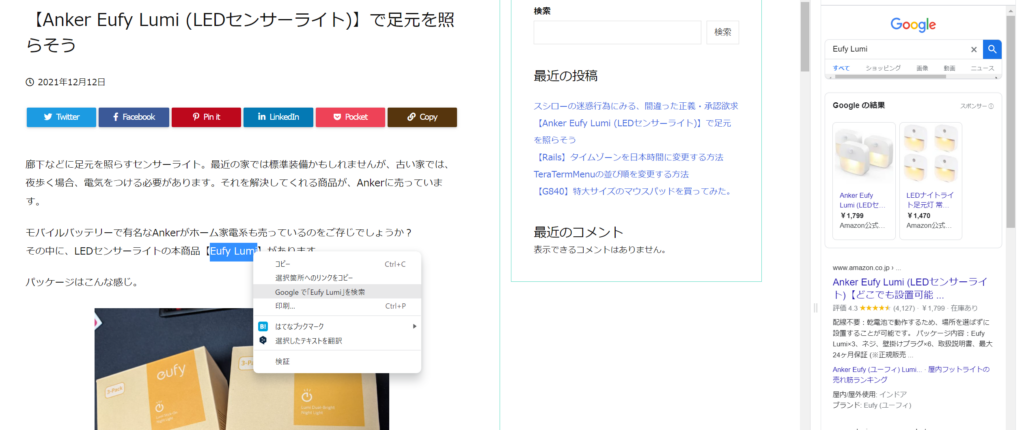Click the highlighted Eufy Lumi text in the article

point(233,251)
